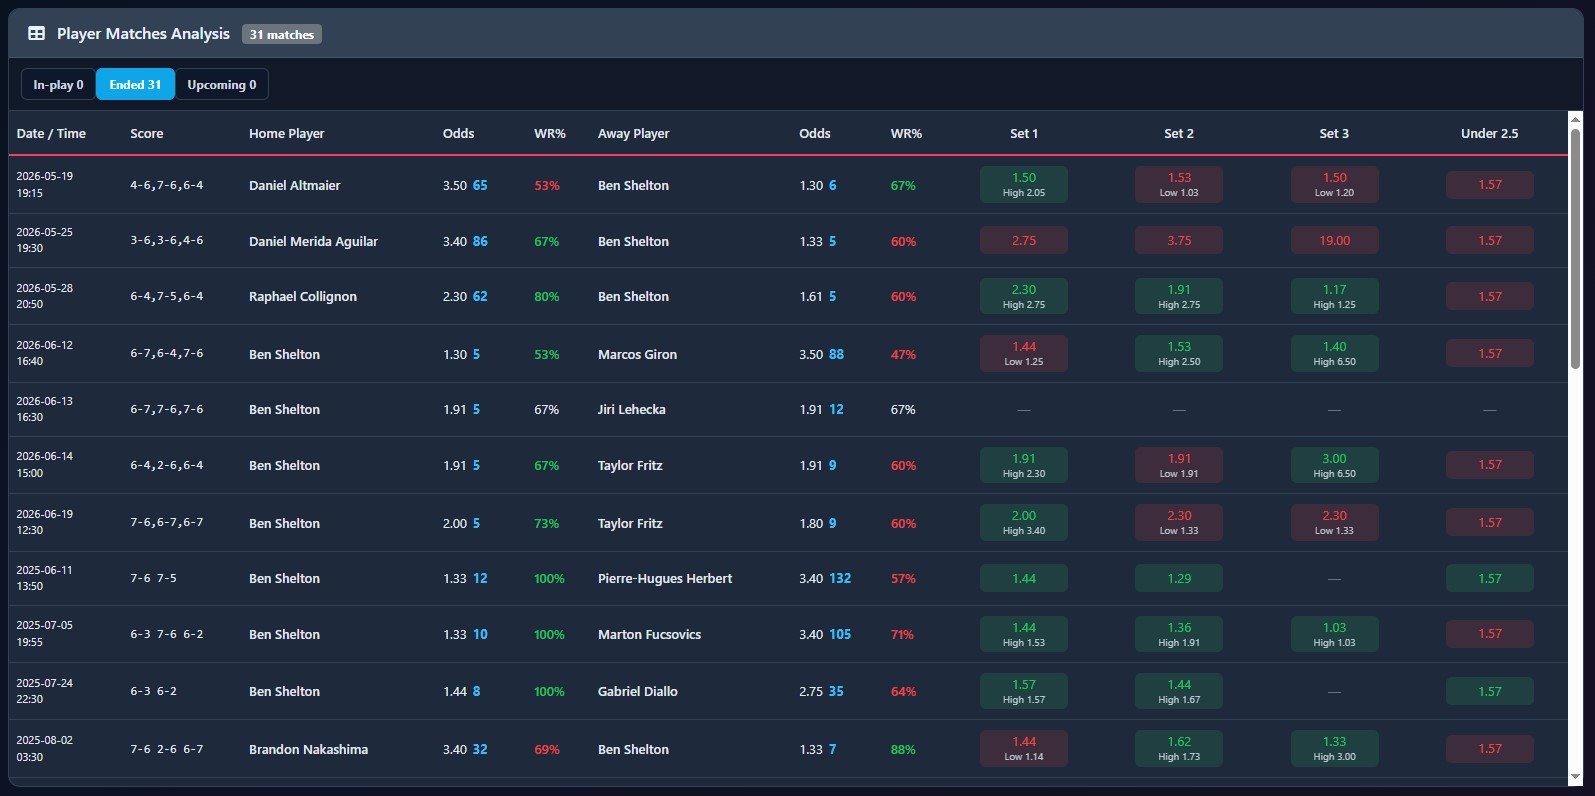Click 71% win rate for Marton Fucsovics
1595x796 pixels.
pyautogui.click(x=902, y=635)
